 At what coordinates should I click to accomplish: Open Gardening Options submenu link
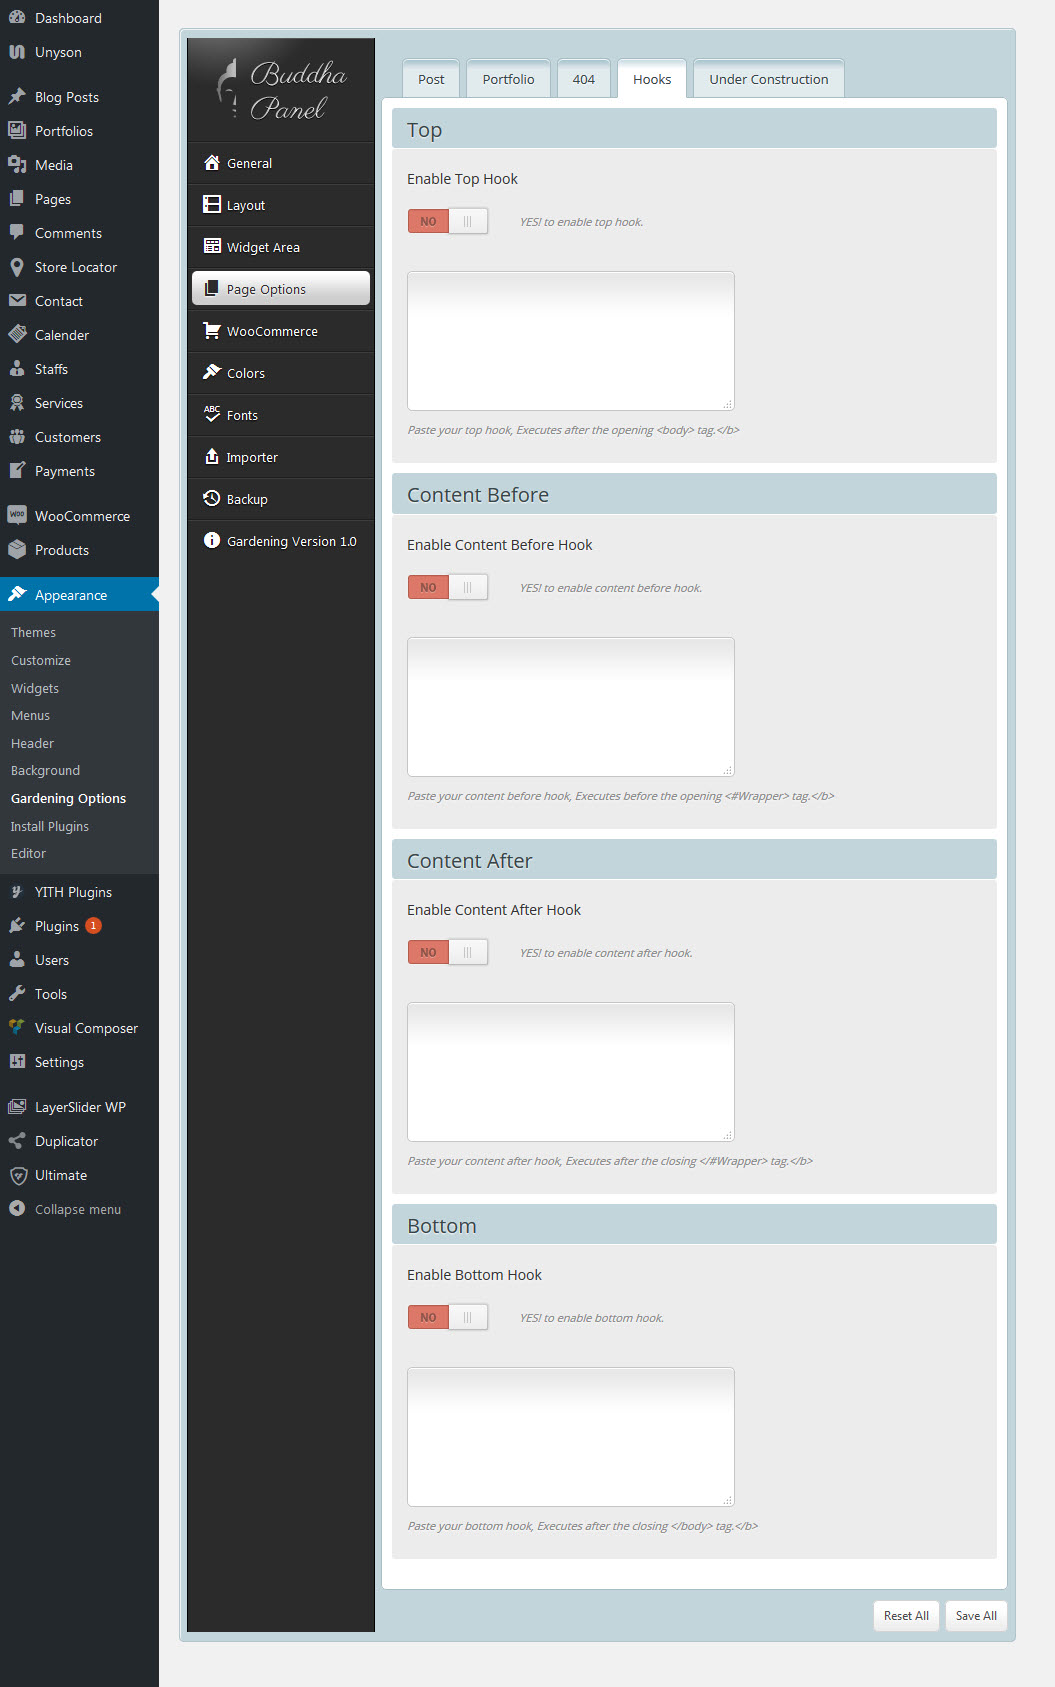pos(68,799)
